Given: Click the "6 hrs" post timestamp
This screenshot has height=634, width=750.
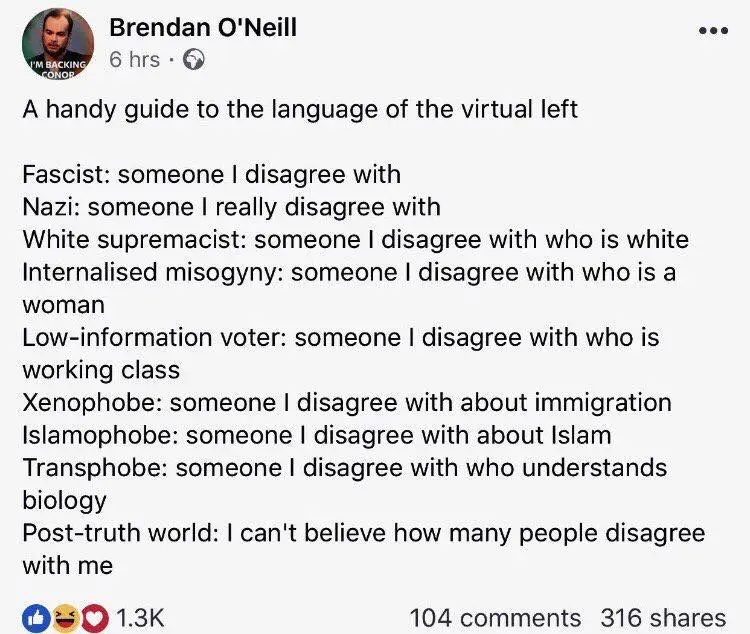Looking at the screenshot, I should (134, 60).
